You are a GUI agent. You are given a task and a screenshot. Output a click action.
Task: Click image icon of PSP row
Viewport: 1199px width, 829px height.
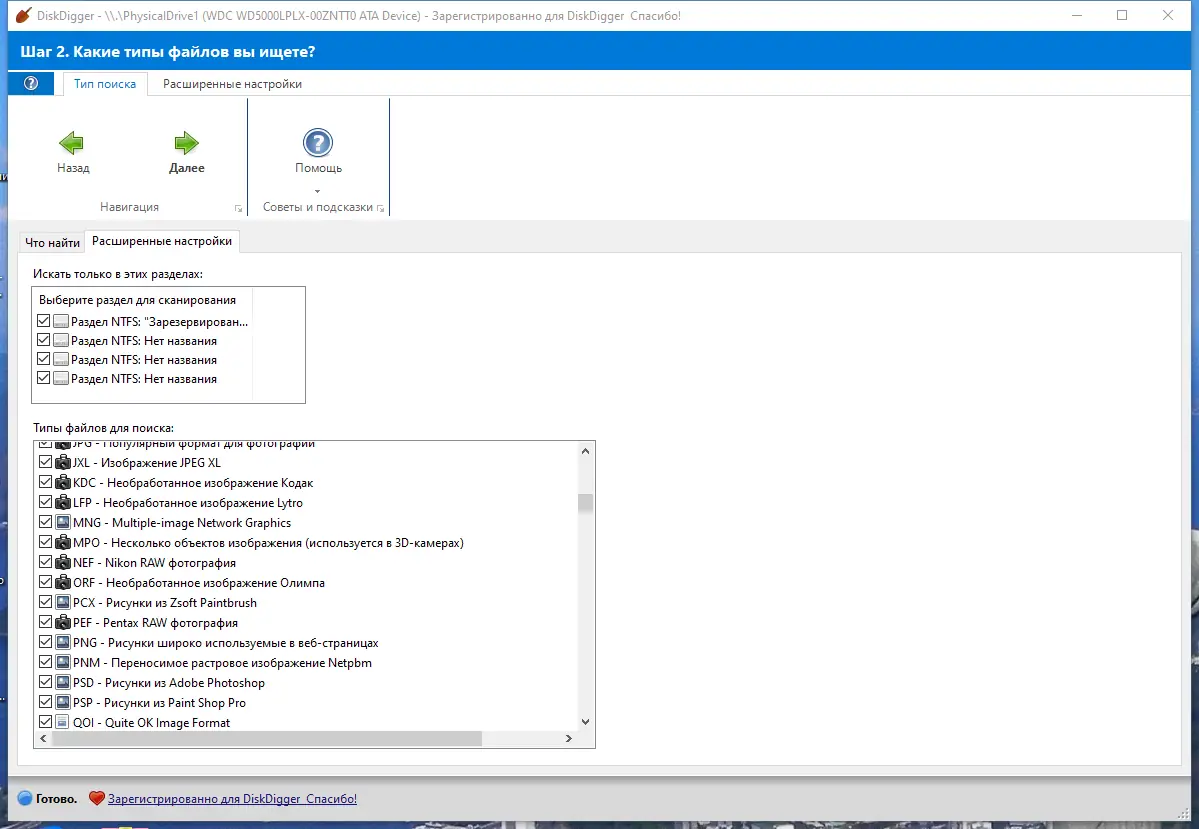pos(63,702)
